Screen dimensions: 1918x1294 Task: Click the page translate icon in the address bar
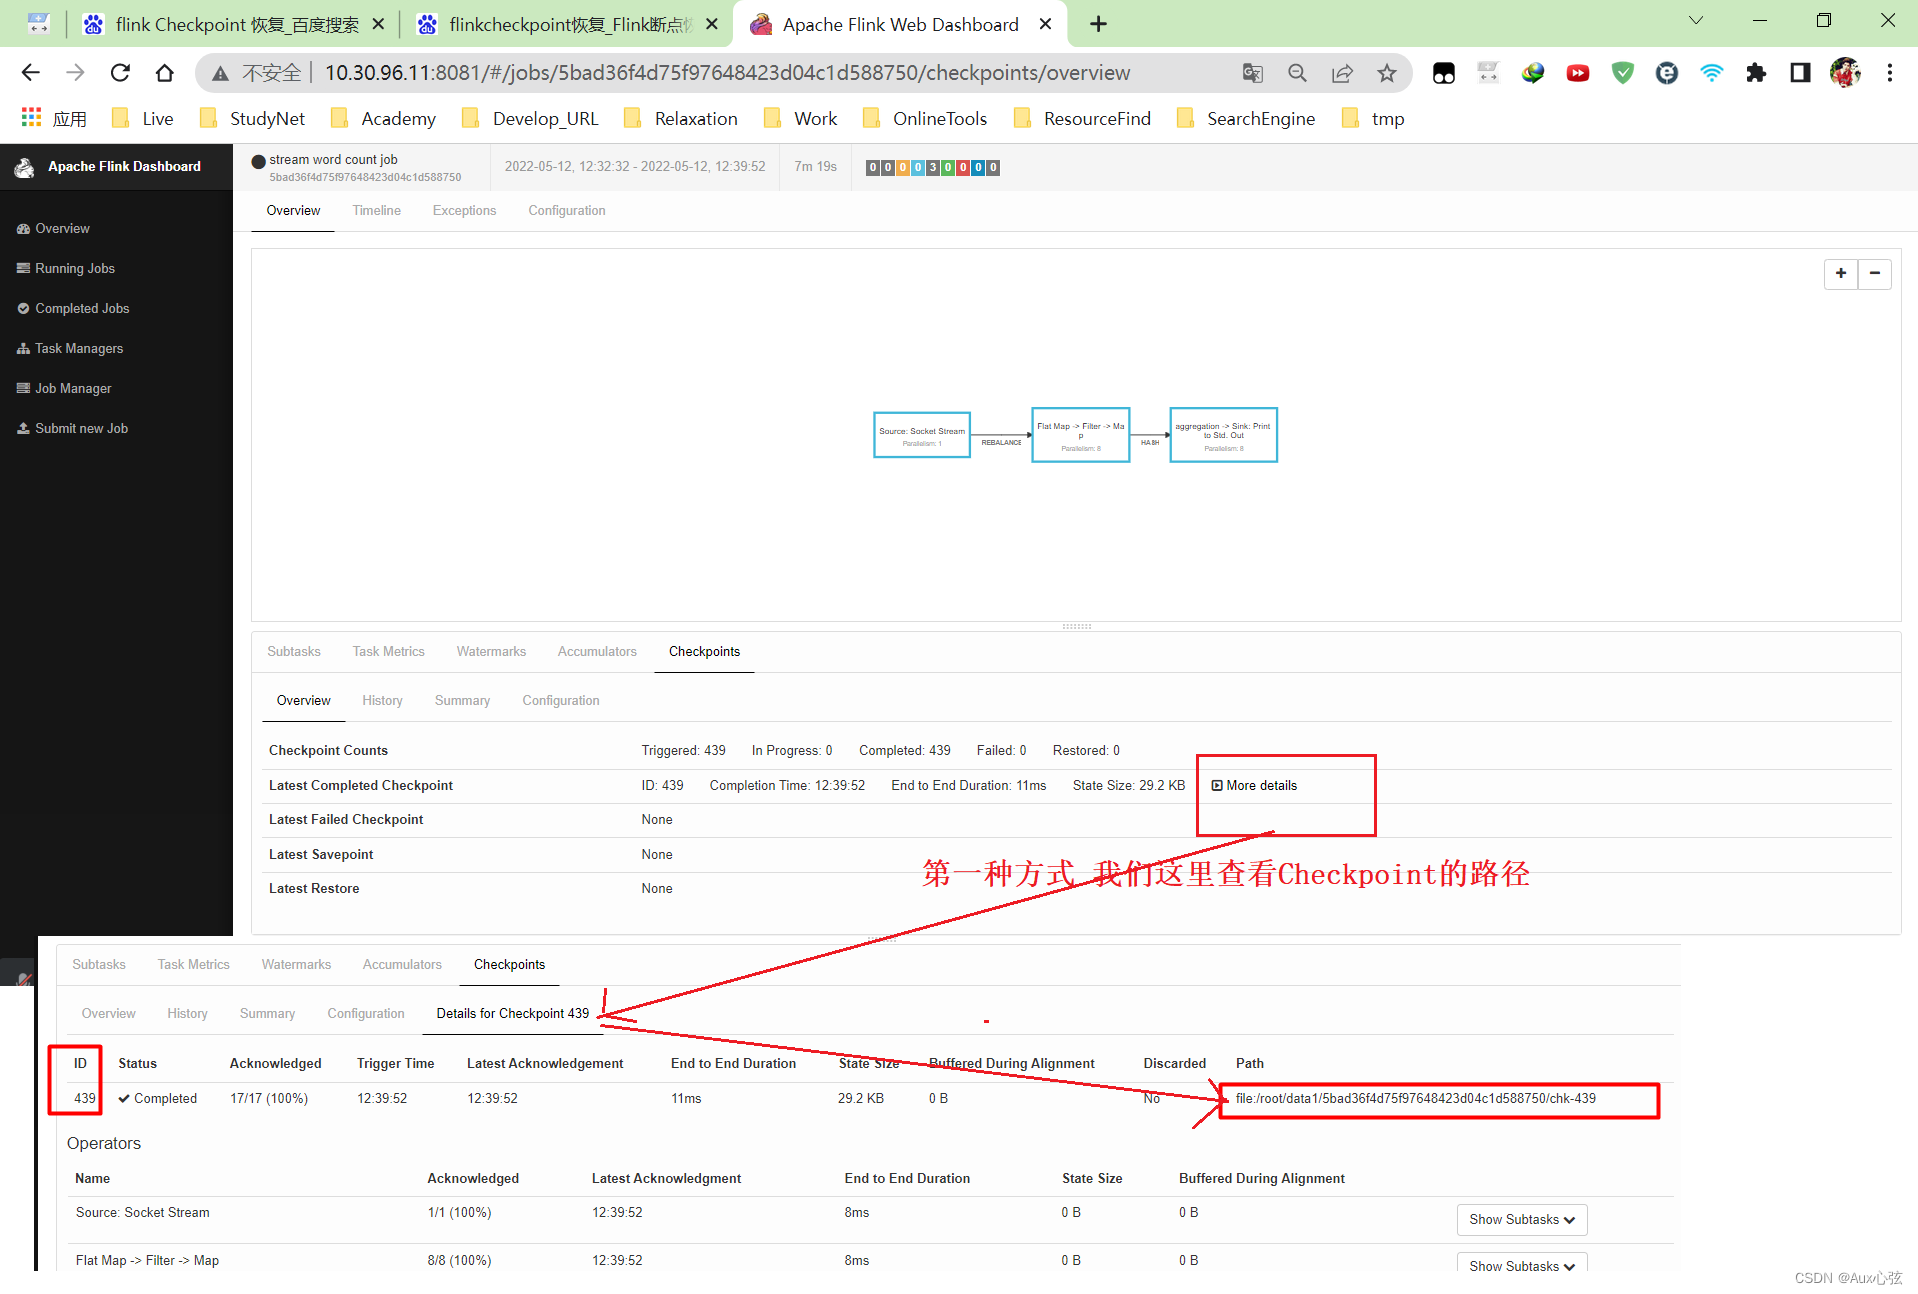1252,72
